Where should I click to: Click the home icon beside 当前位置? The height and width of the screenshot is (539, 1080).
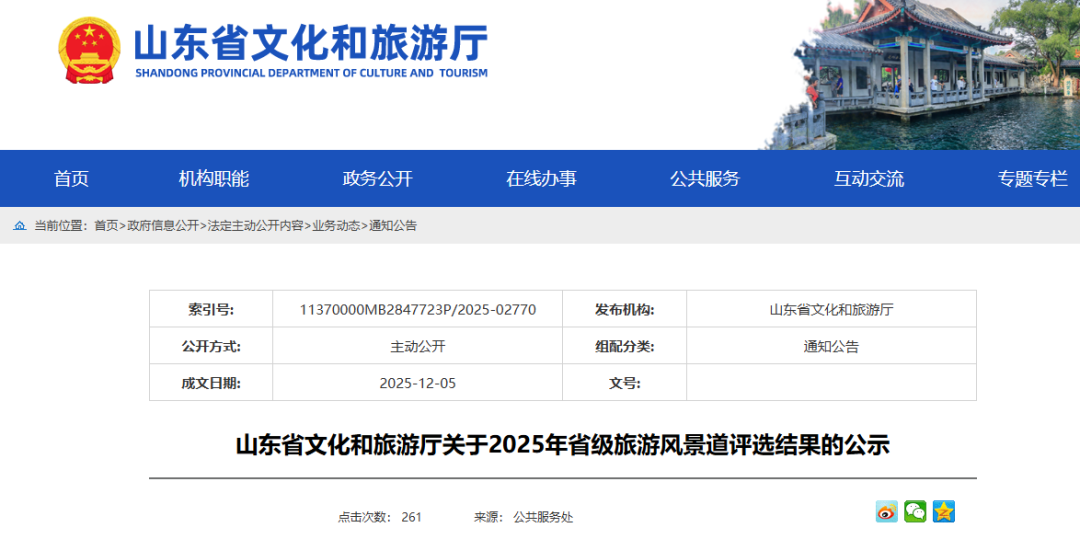click(20, 226)
